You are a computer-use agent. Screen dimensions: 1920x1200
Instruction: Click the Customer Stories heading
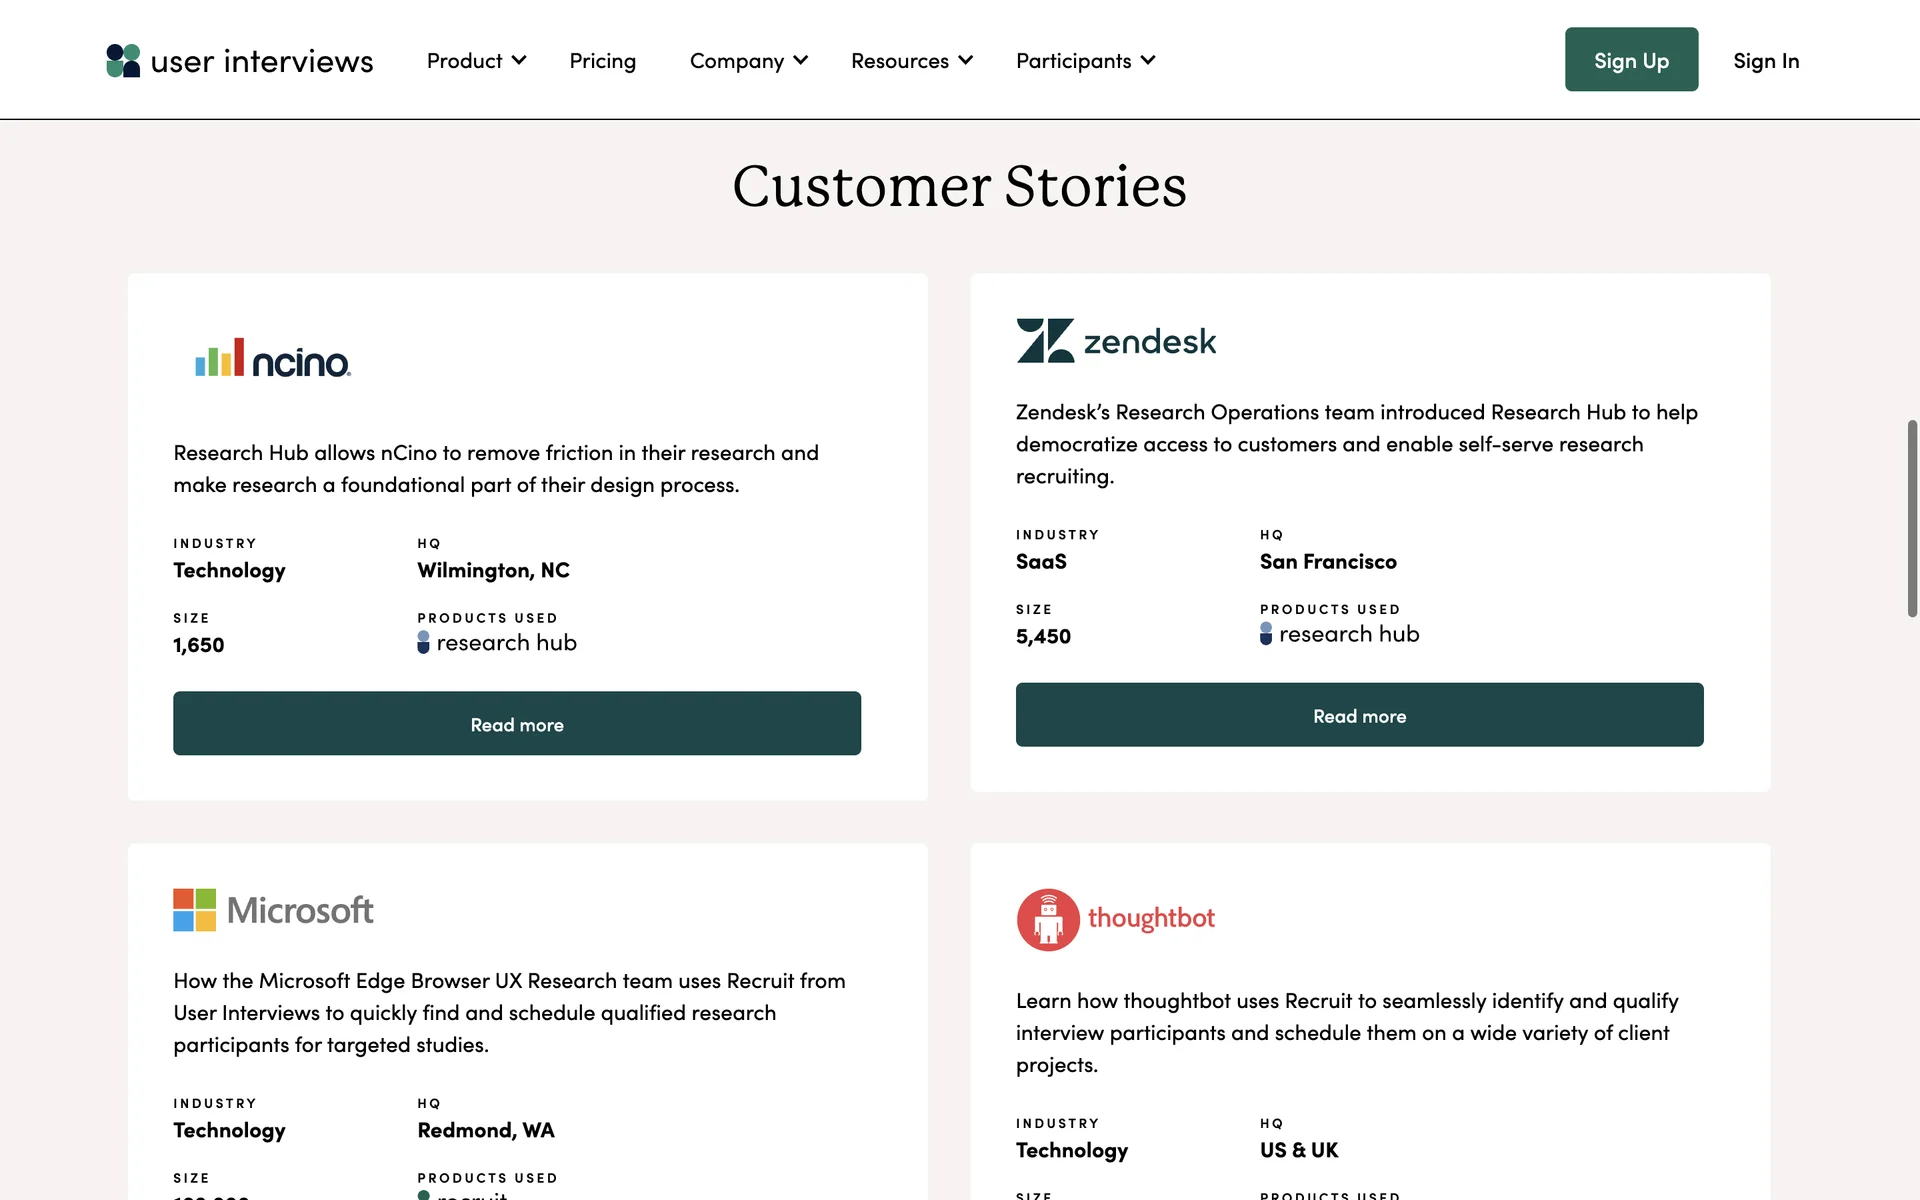(x=959, y=186)
